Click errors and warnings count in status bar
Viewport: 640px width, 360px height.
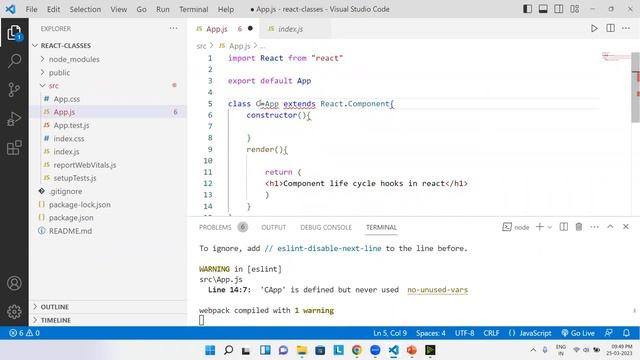point(24,333)
